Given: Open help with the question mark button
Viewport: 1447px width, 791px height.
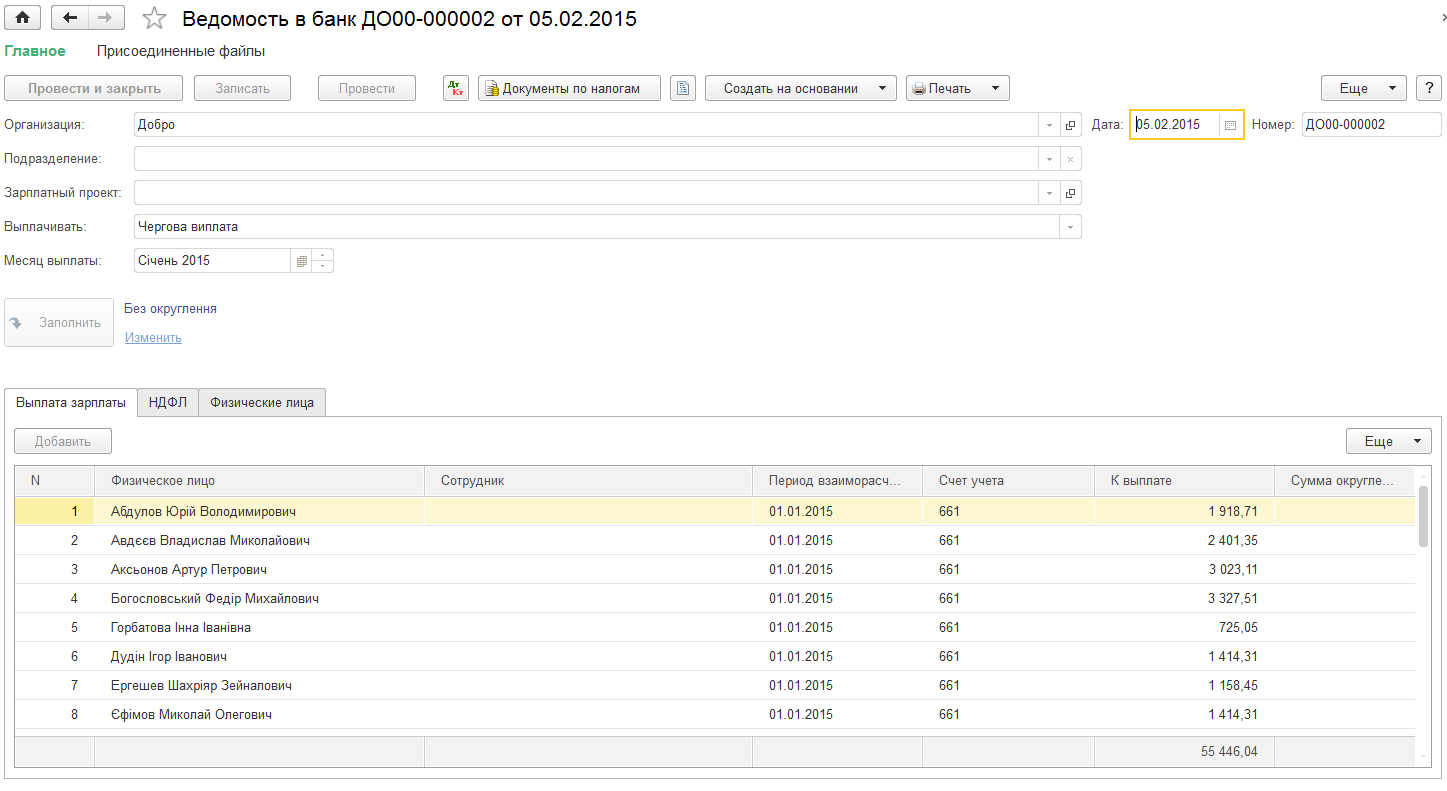Looking at the screenshot, I should point(1429,88).
